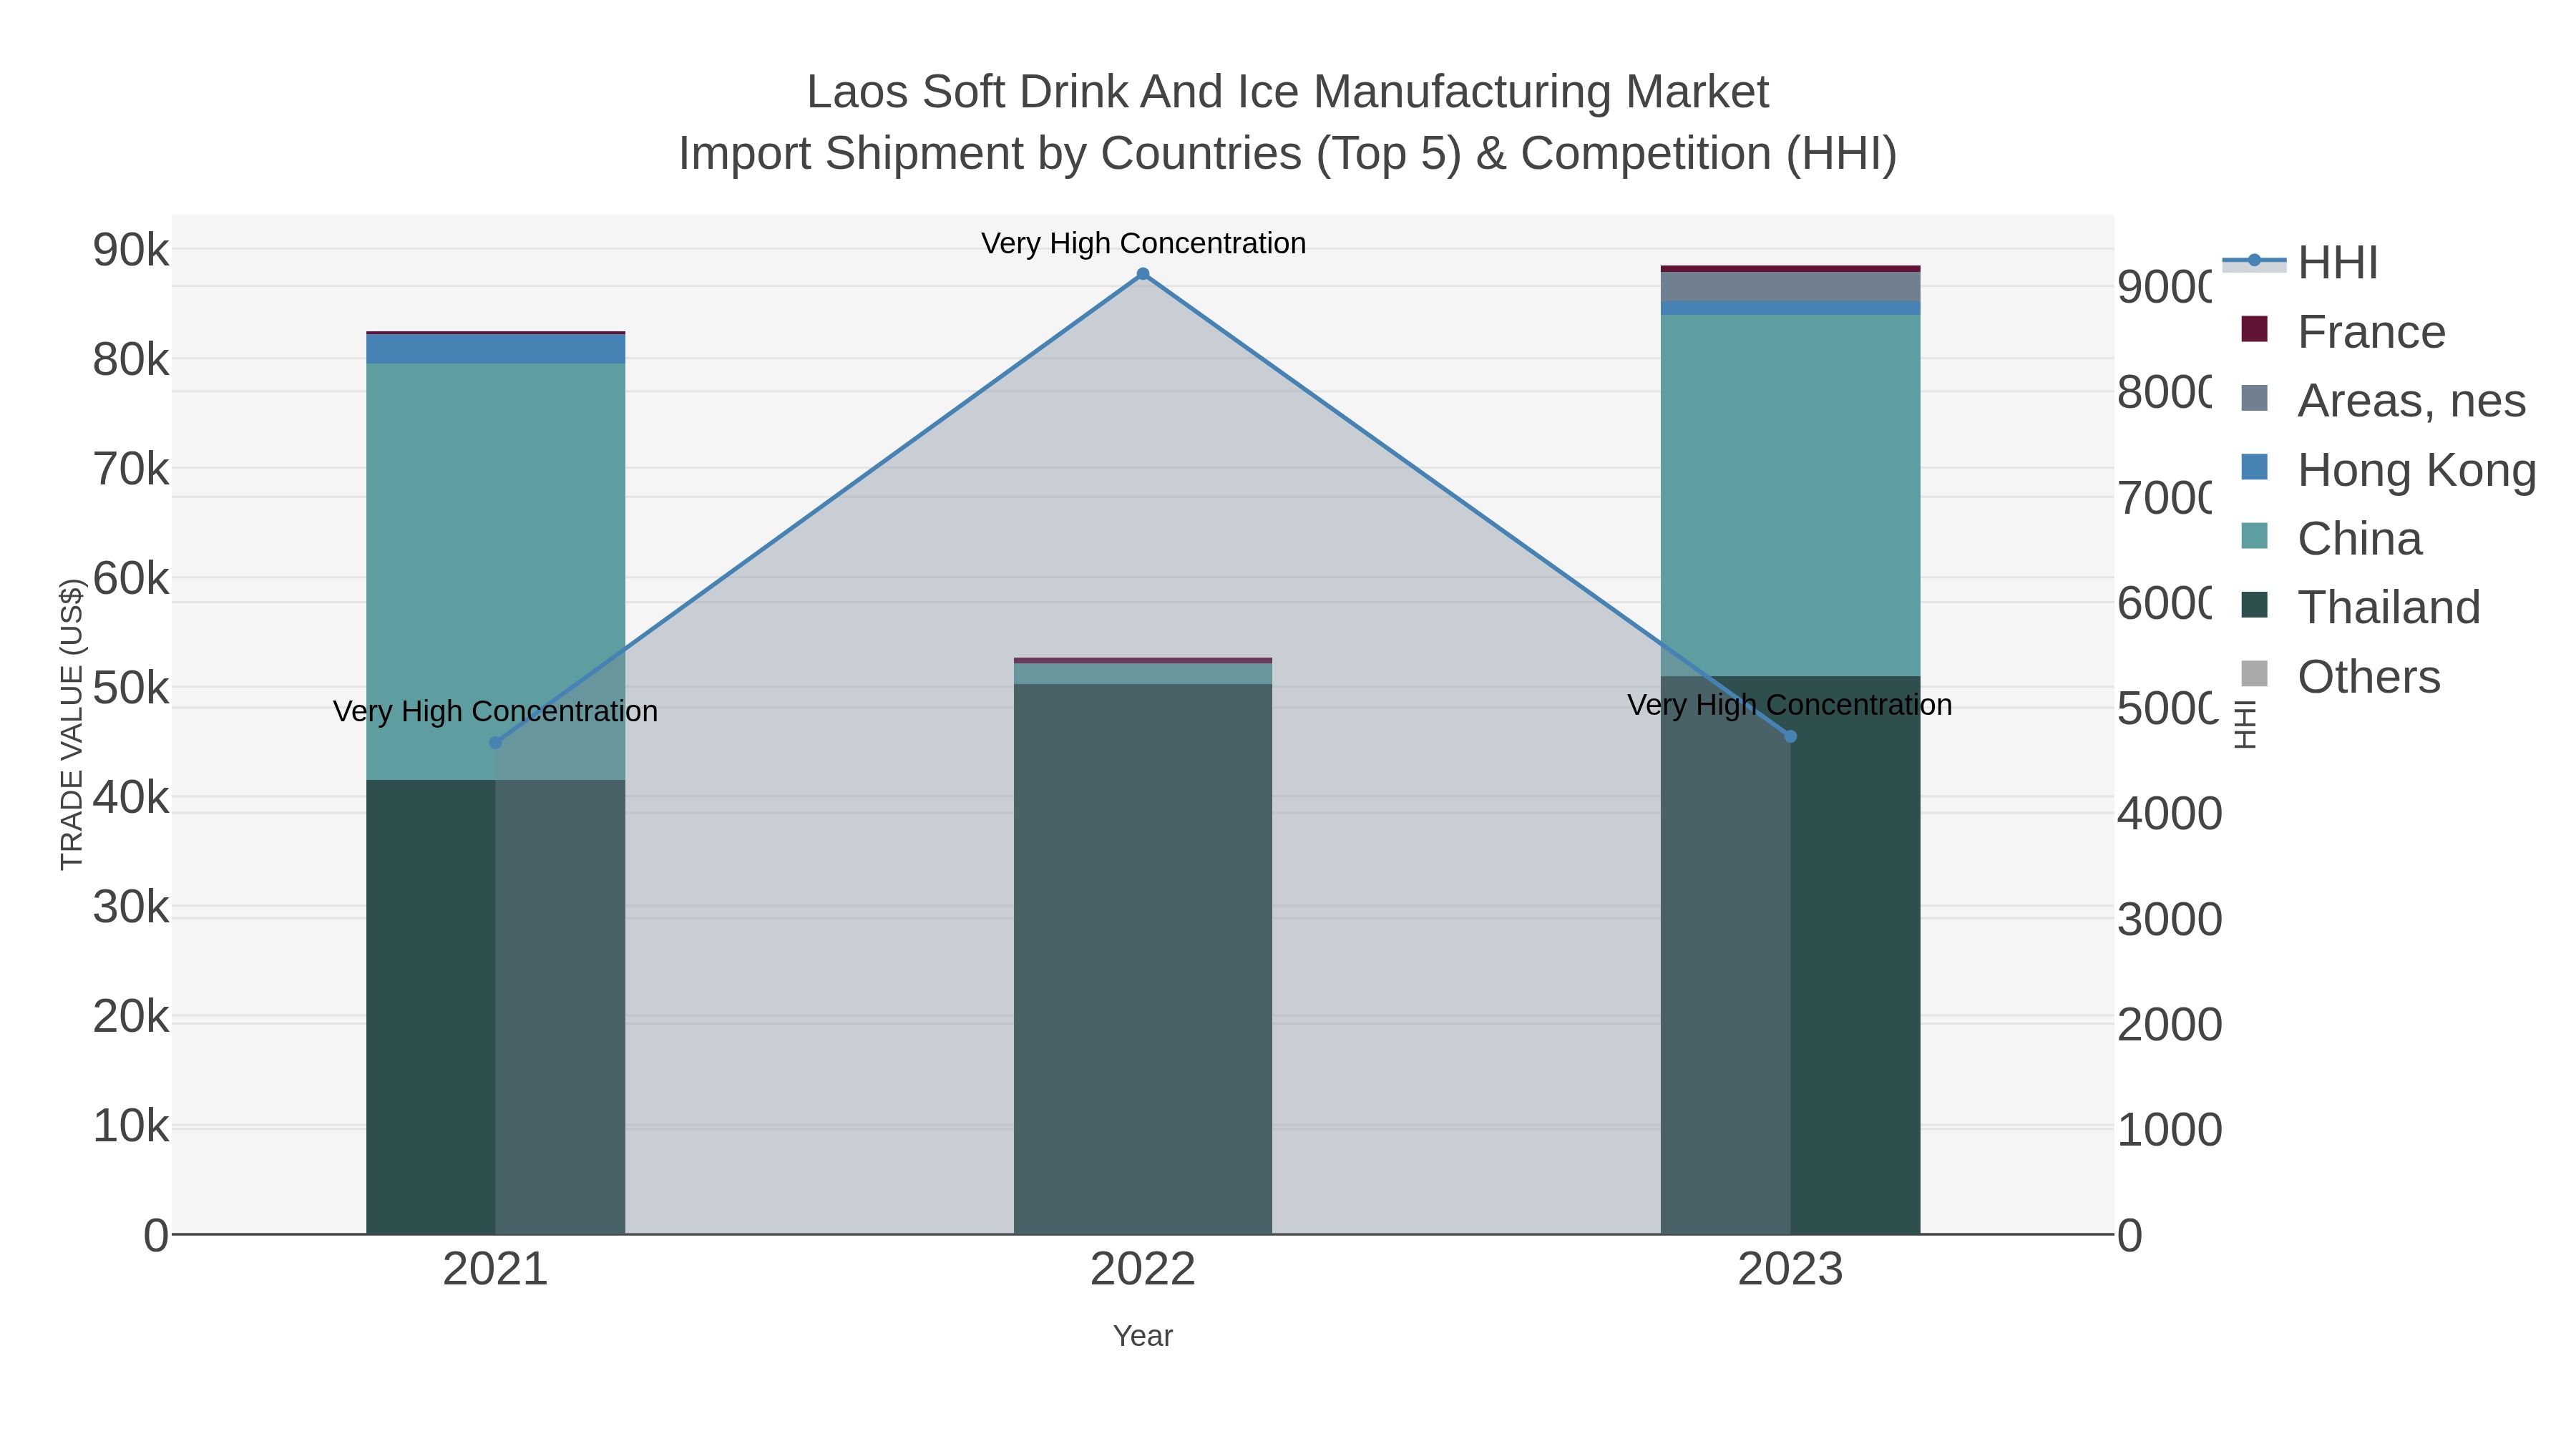
Task: Click 'Very High Concentration' label near 2023
Action: coord(1790,705)
